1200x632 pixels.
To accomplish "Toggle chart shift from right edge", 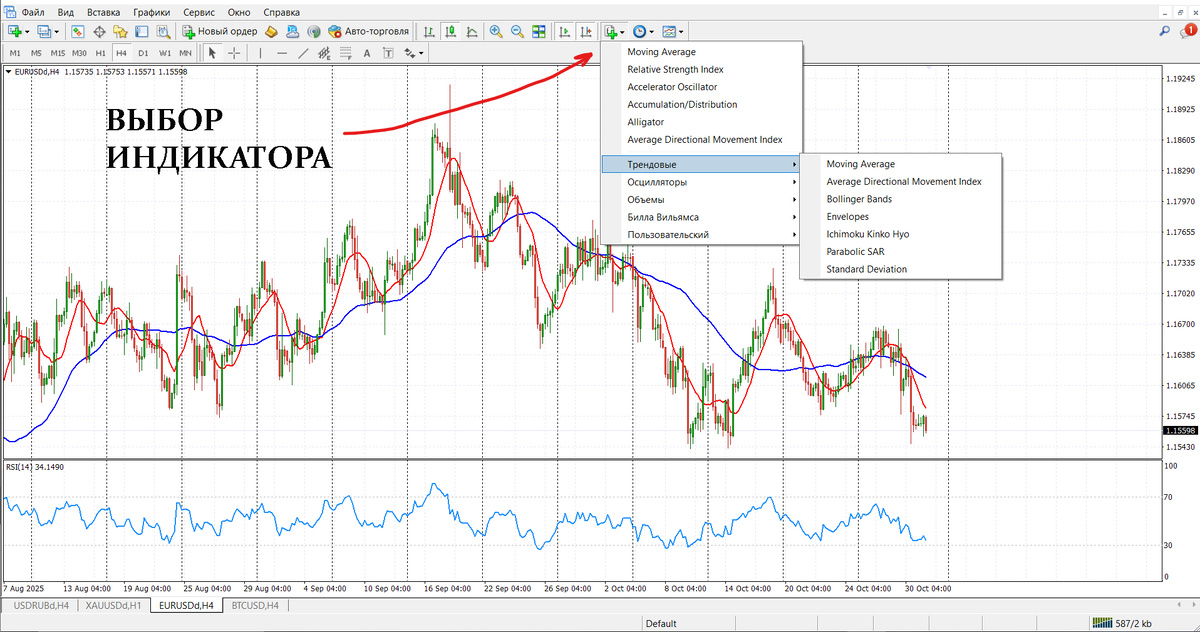I will (586, 31).
